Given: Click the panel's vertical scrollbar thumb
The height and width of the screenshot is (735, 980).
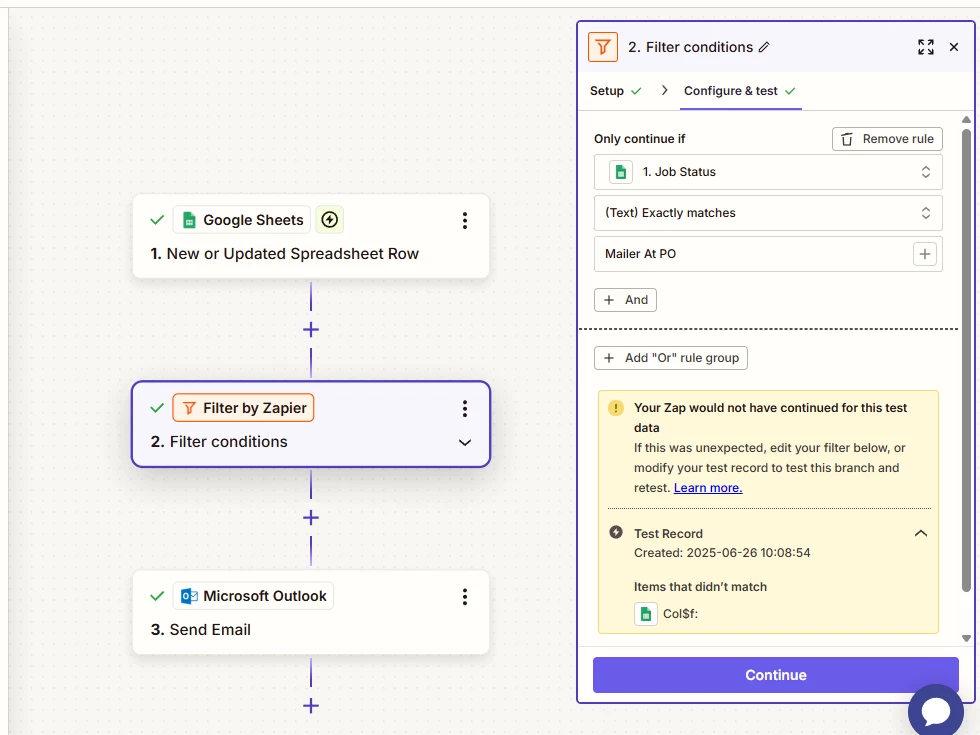Looking at the screenshot, I should point(966,360).
